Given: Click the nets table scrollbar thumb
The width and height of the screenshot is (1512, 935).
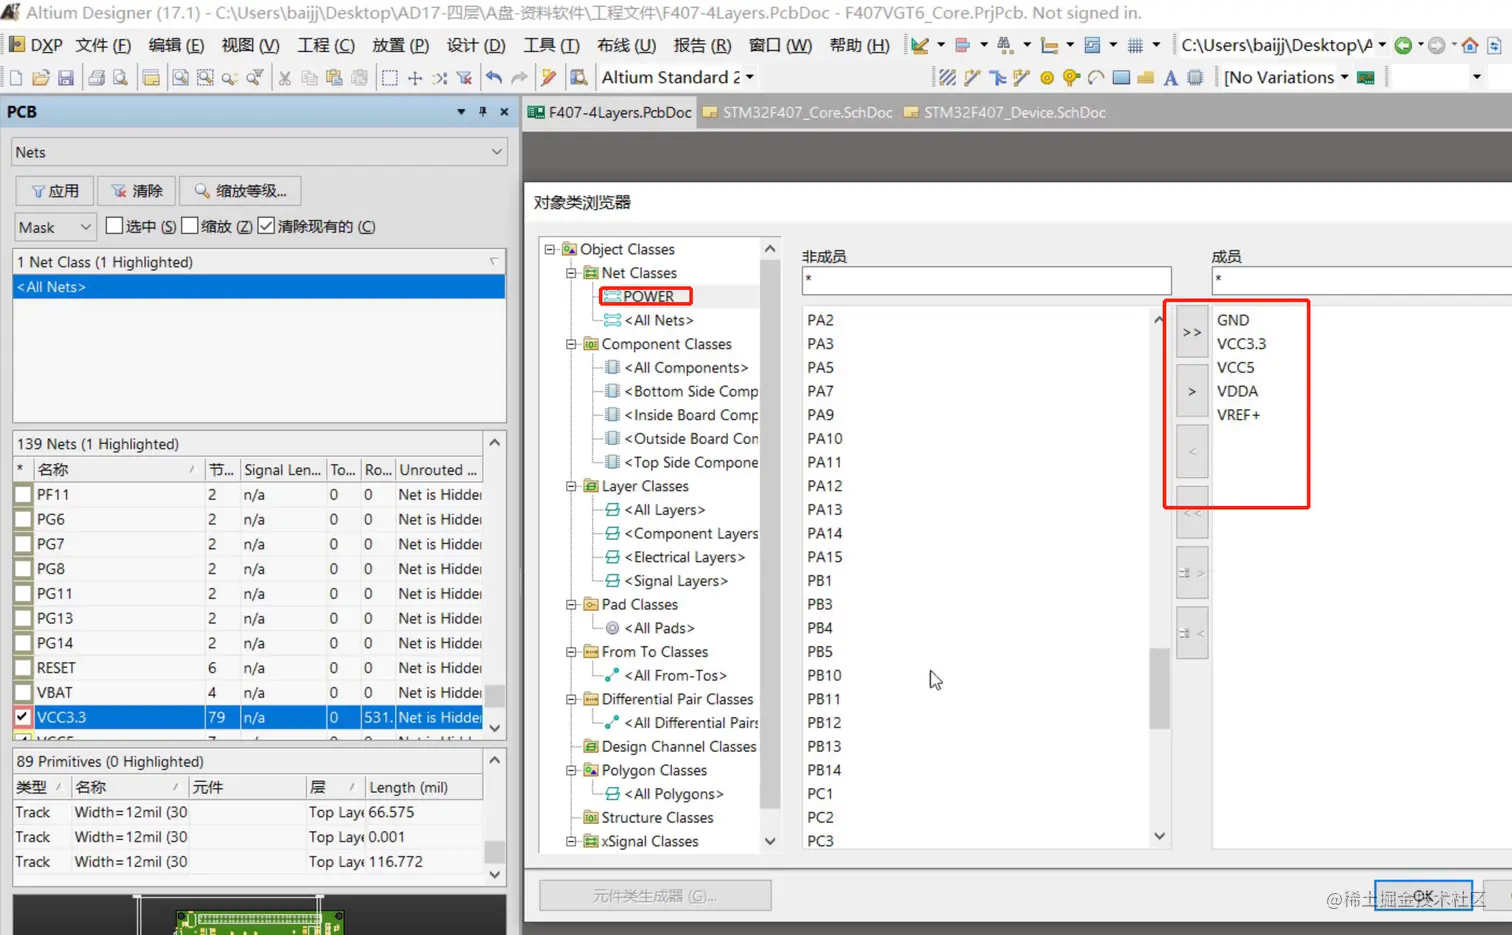Looking at the screenshot, I should point(494,694).
